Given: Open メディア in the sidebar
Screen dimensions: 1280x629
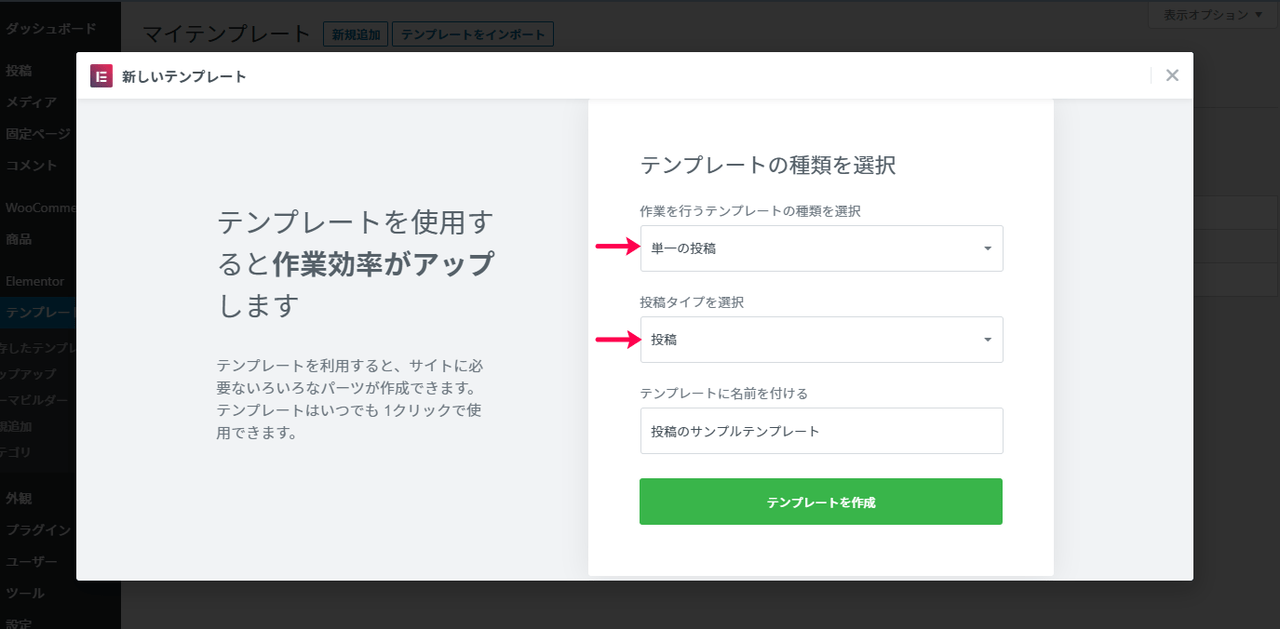Looking at the screenshot, I should point(31,102).
